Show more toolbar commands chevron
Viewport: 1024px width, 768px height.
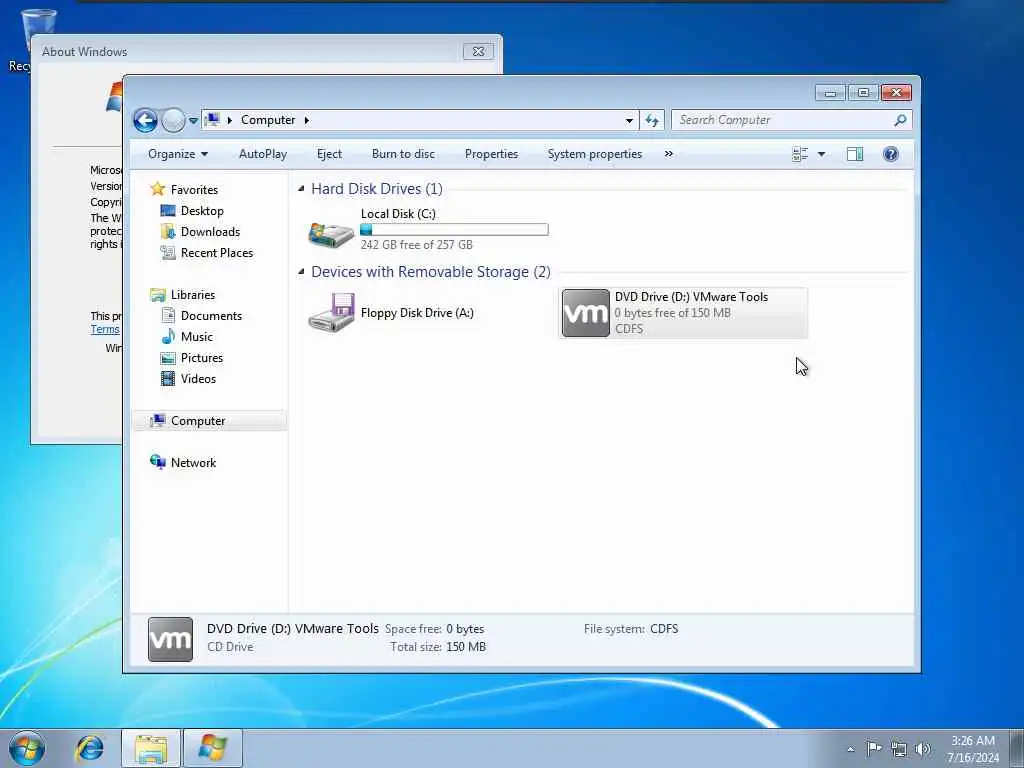(669, 154)
